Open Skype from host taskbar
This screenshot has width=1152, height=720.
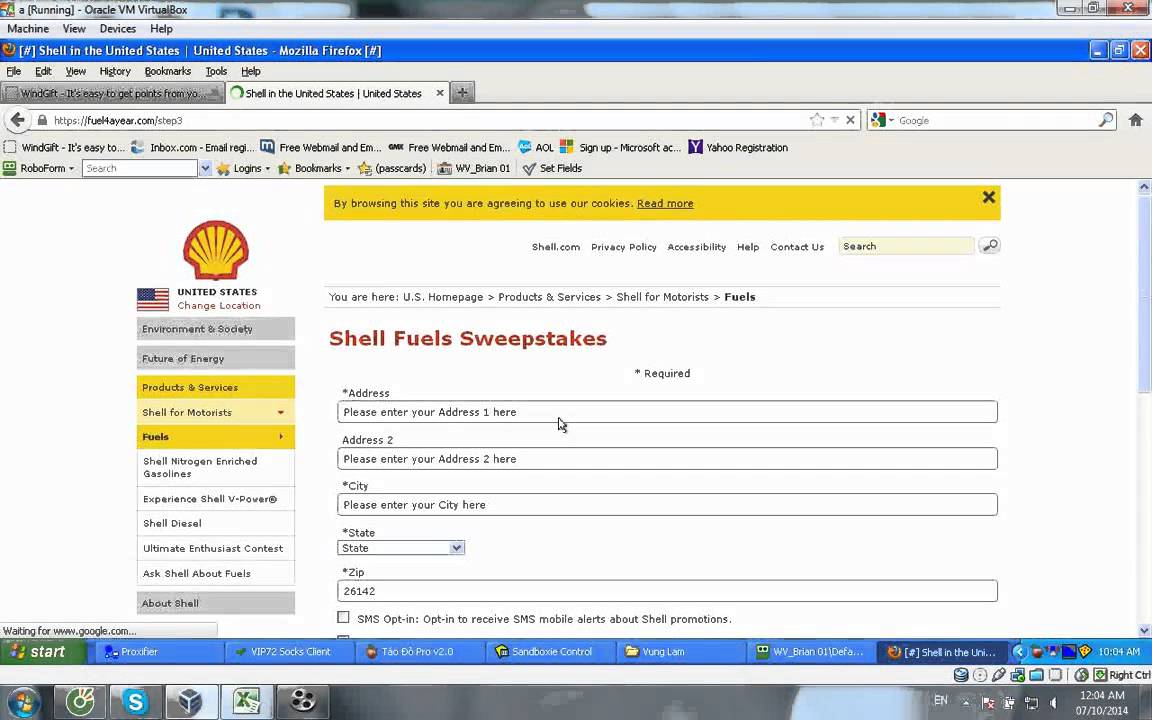[135, 702]
